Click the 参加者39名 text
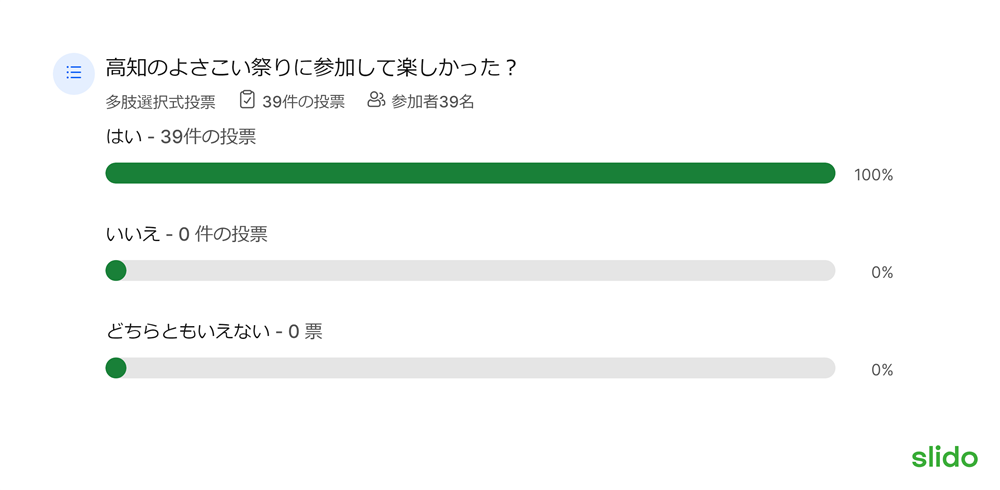This screenshot has height=490, width=1000. (x=432, y=102)
